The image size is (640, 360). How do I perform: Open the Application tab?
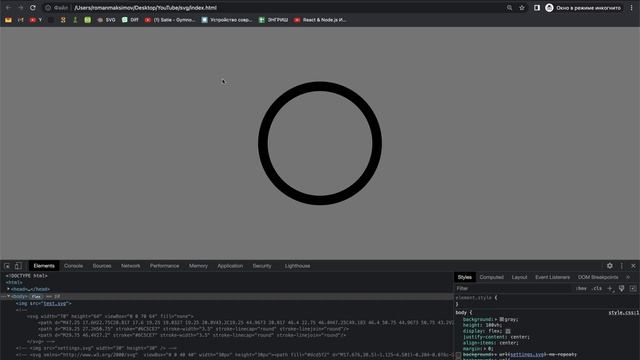coord(230,266)
